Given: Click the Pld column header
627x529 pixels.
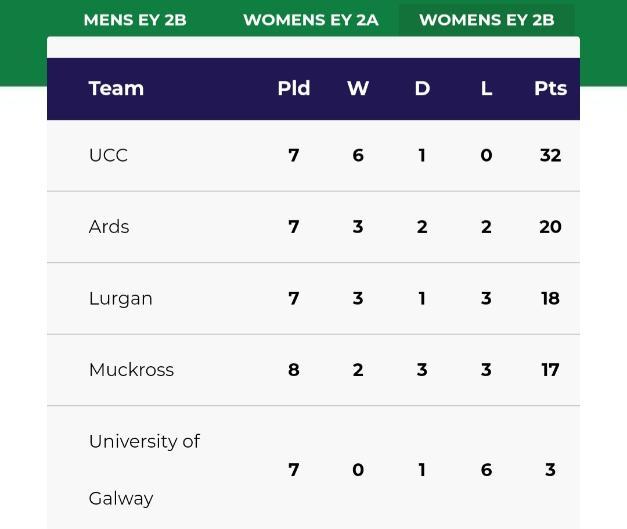Looking at the screenshot, I should tap(293, 88).
